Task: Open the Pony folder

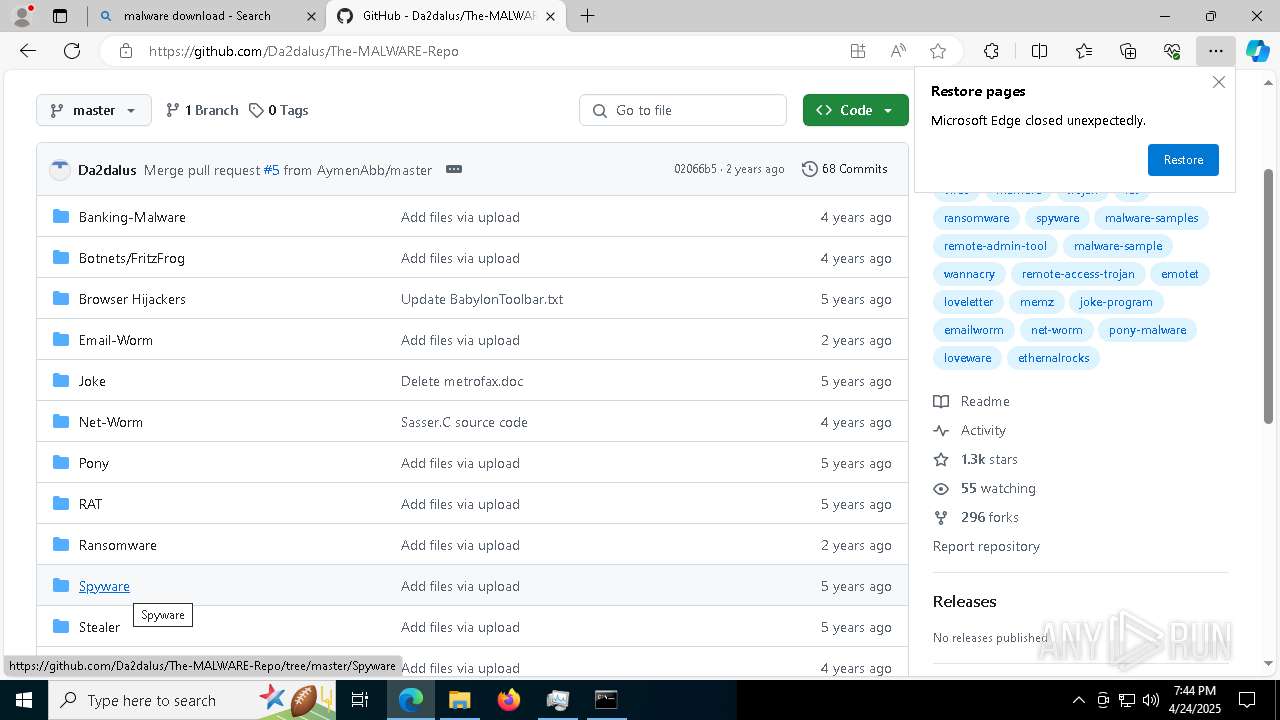Action: [94, 463]
